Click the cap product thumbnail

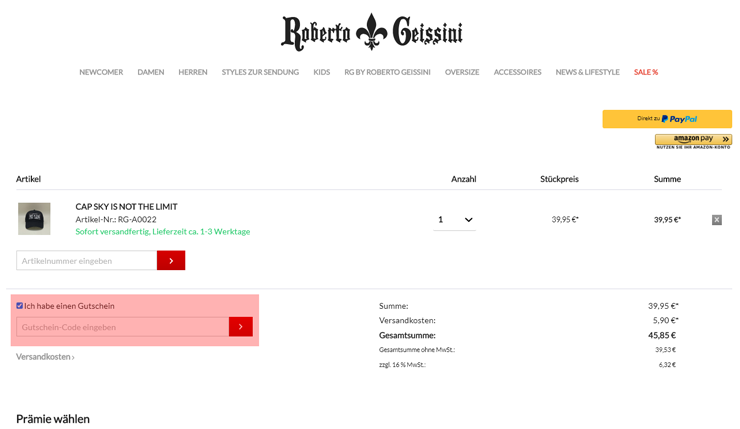pyautogui.click(x=34, y=219)
